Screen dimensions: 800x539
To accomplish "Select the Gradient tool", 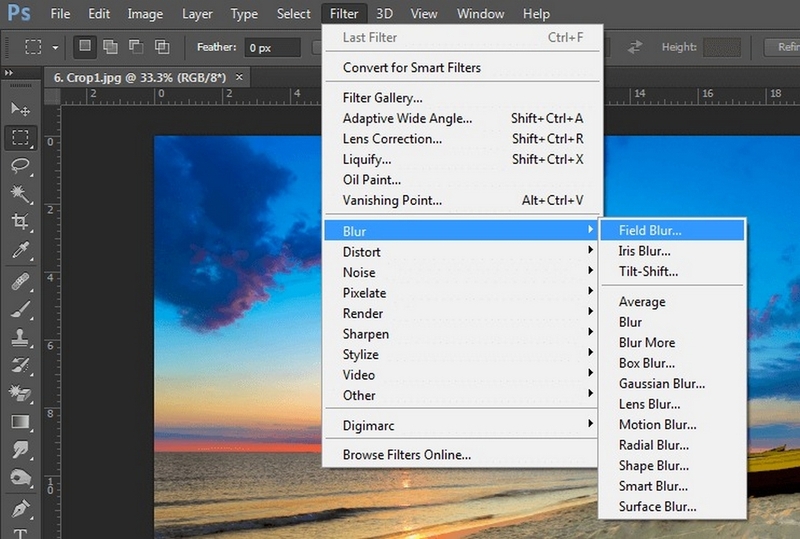I will (x=20, y=422).
